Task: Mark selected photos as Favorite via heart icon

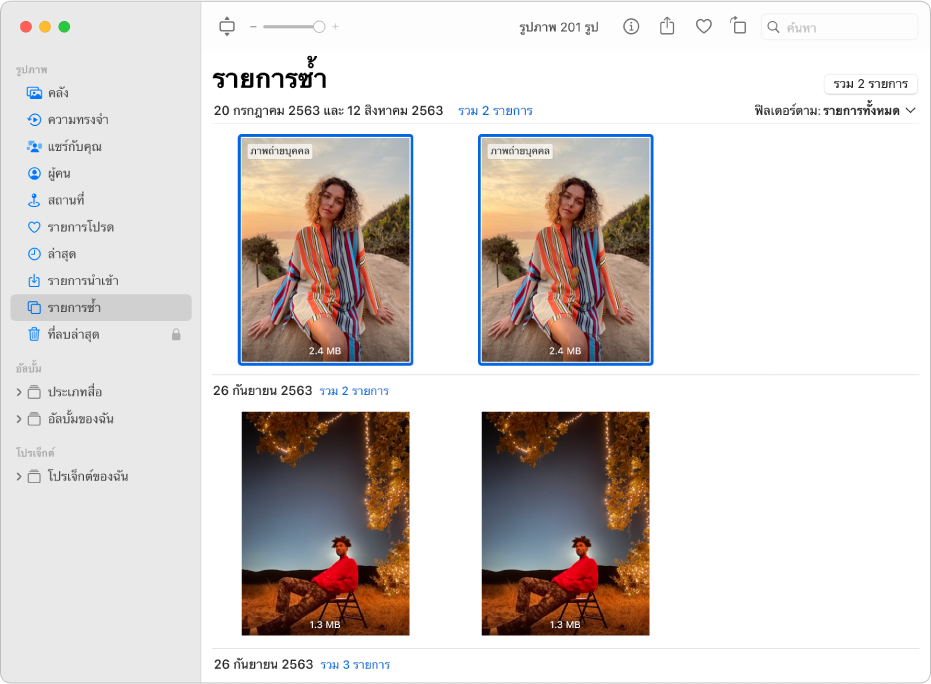Action: pyautogui.click(x=703, y=27)
